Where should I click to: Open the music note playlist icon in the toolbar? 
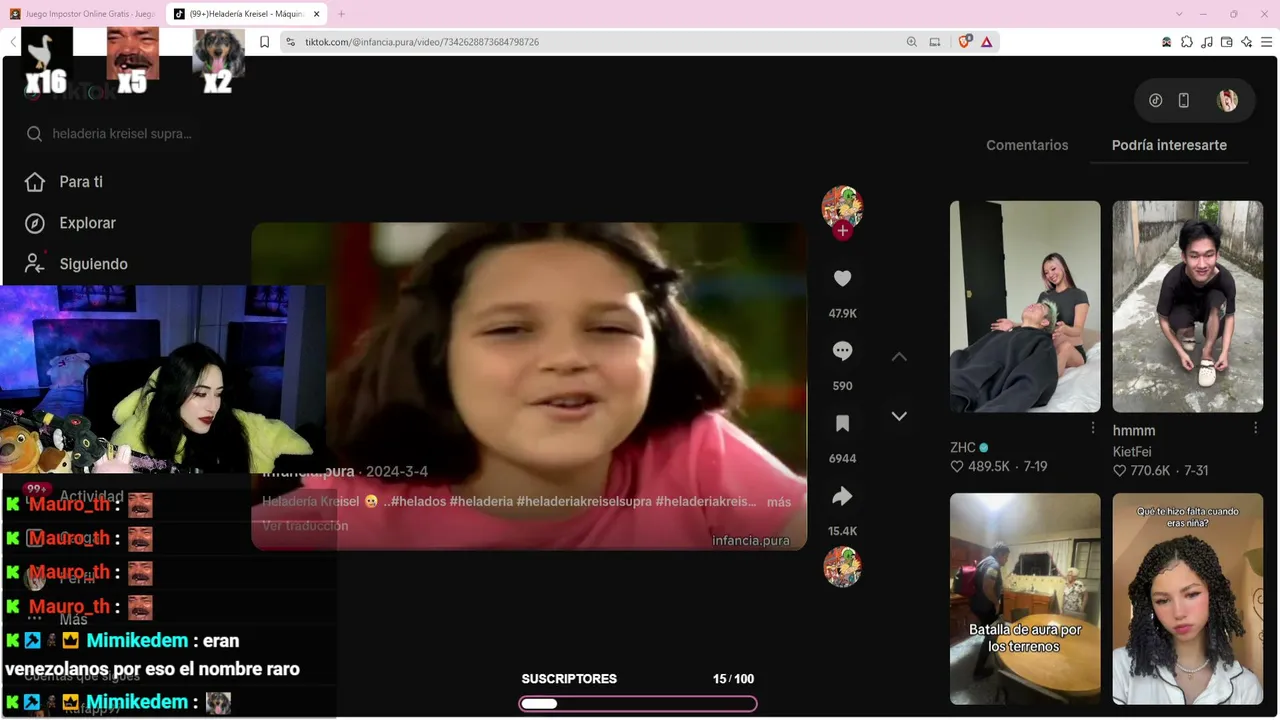pos(1206,42)
